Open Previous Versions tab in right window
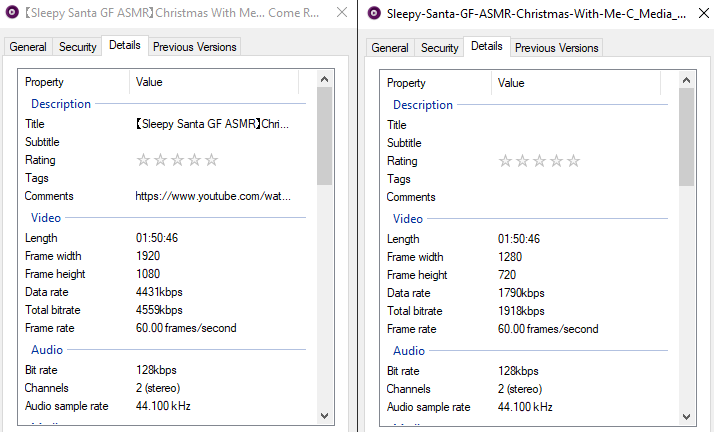Viewport: 714px width, 432px height. point(556,48)
